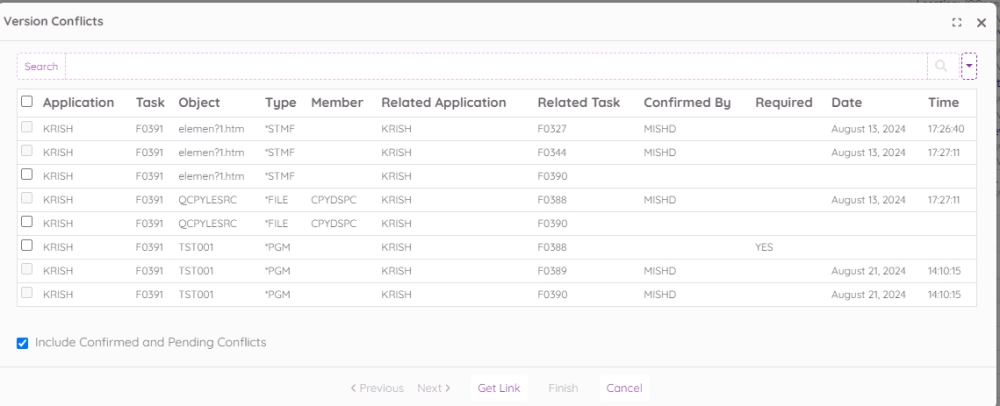
Task: Click in the Search input field
Action: pos(495,66)
